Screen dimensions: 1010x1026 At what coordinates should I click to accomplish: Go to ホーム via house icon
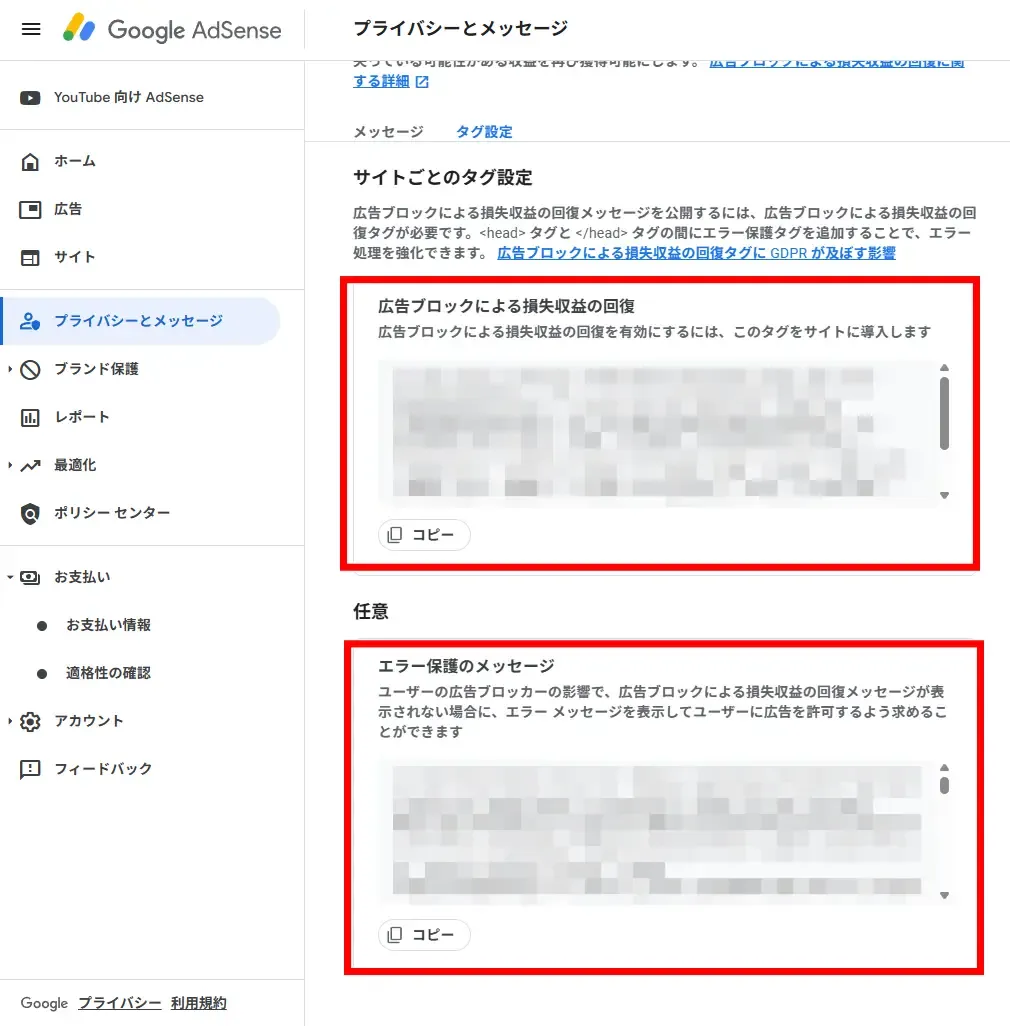(x=30, y=162)
